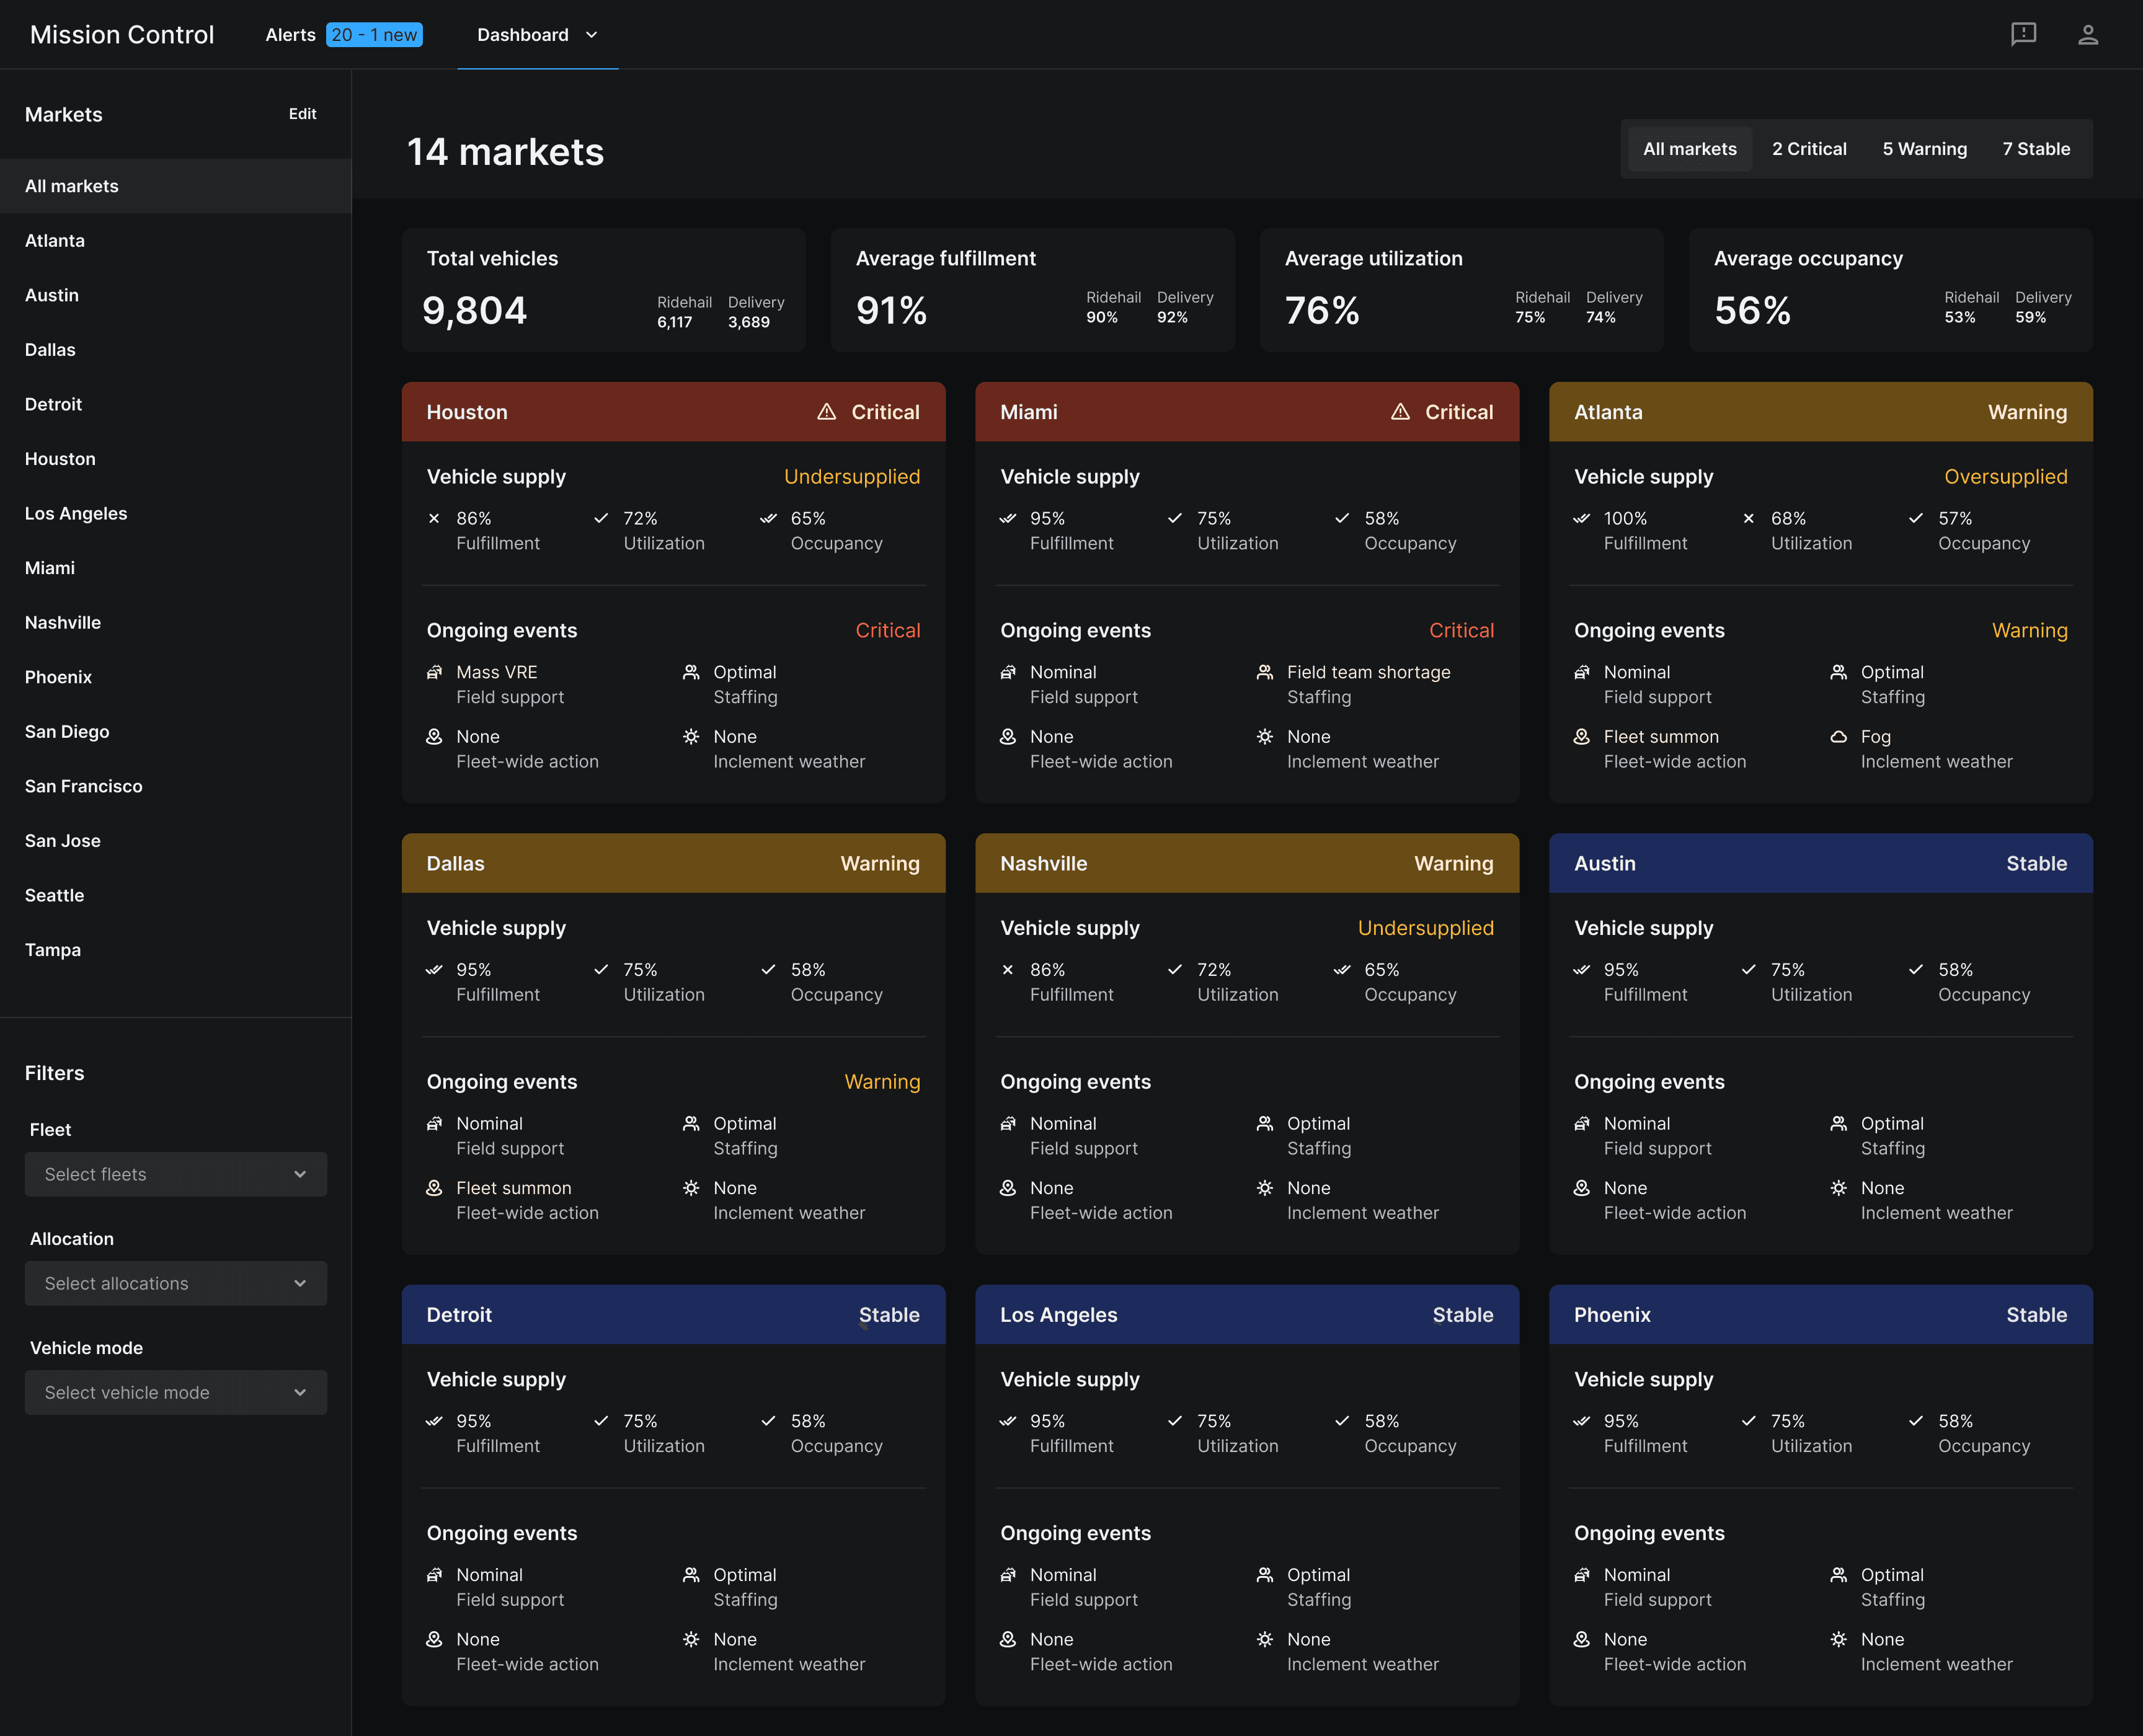Screen dimensions: 2143x1736
Task: Select San Diego in the markets list
Action: point(176,732)
